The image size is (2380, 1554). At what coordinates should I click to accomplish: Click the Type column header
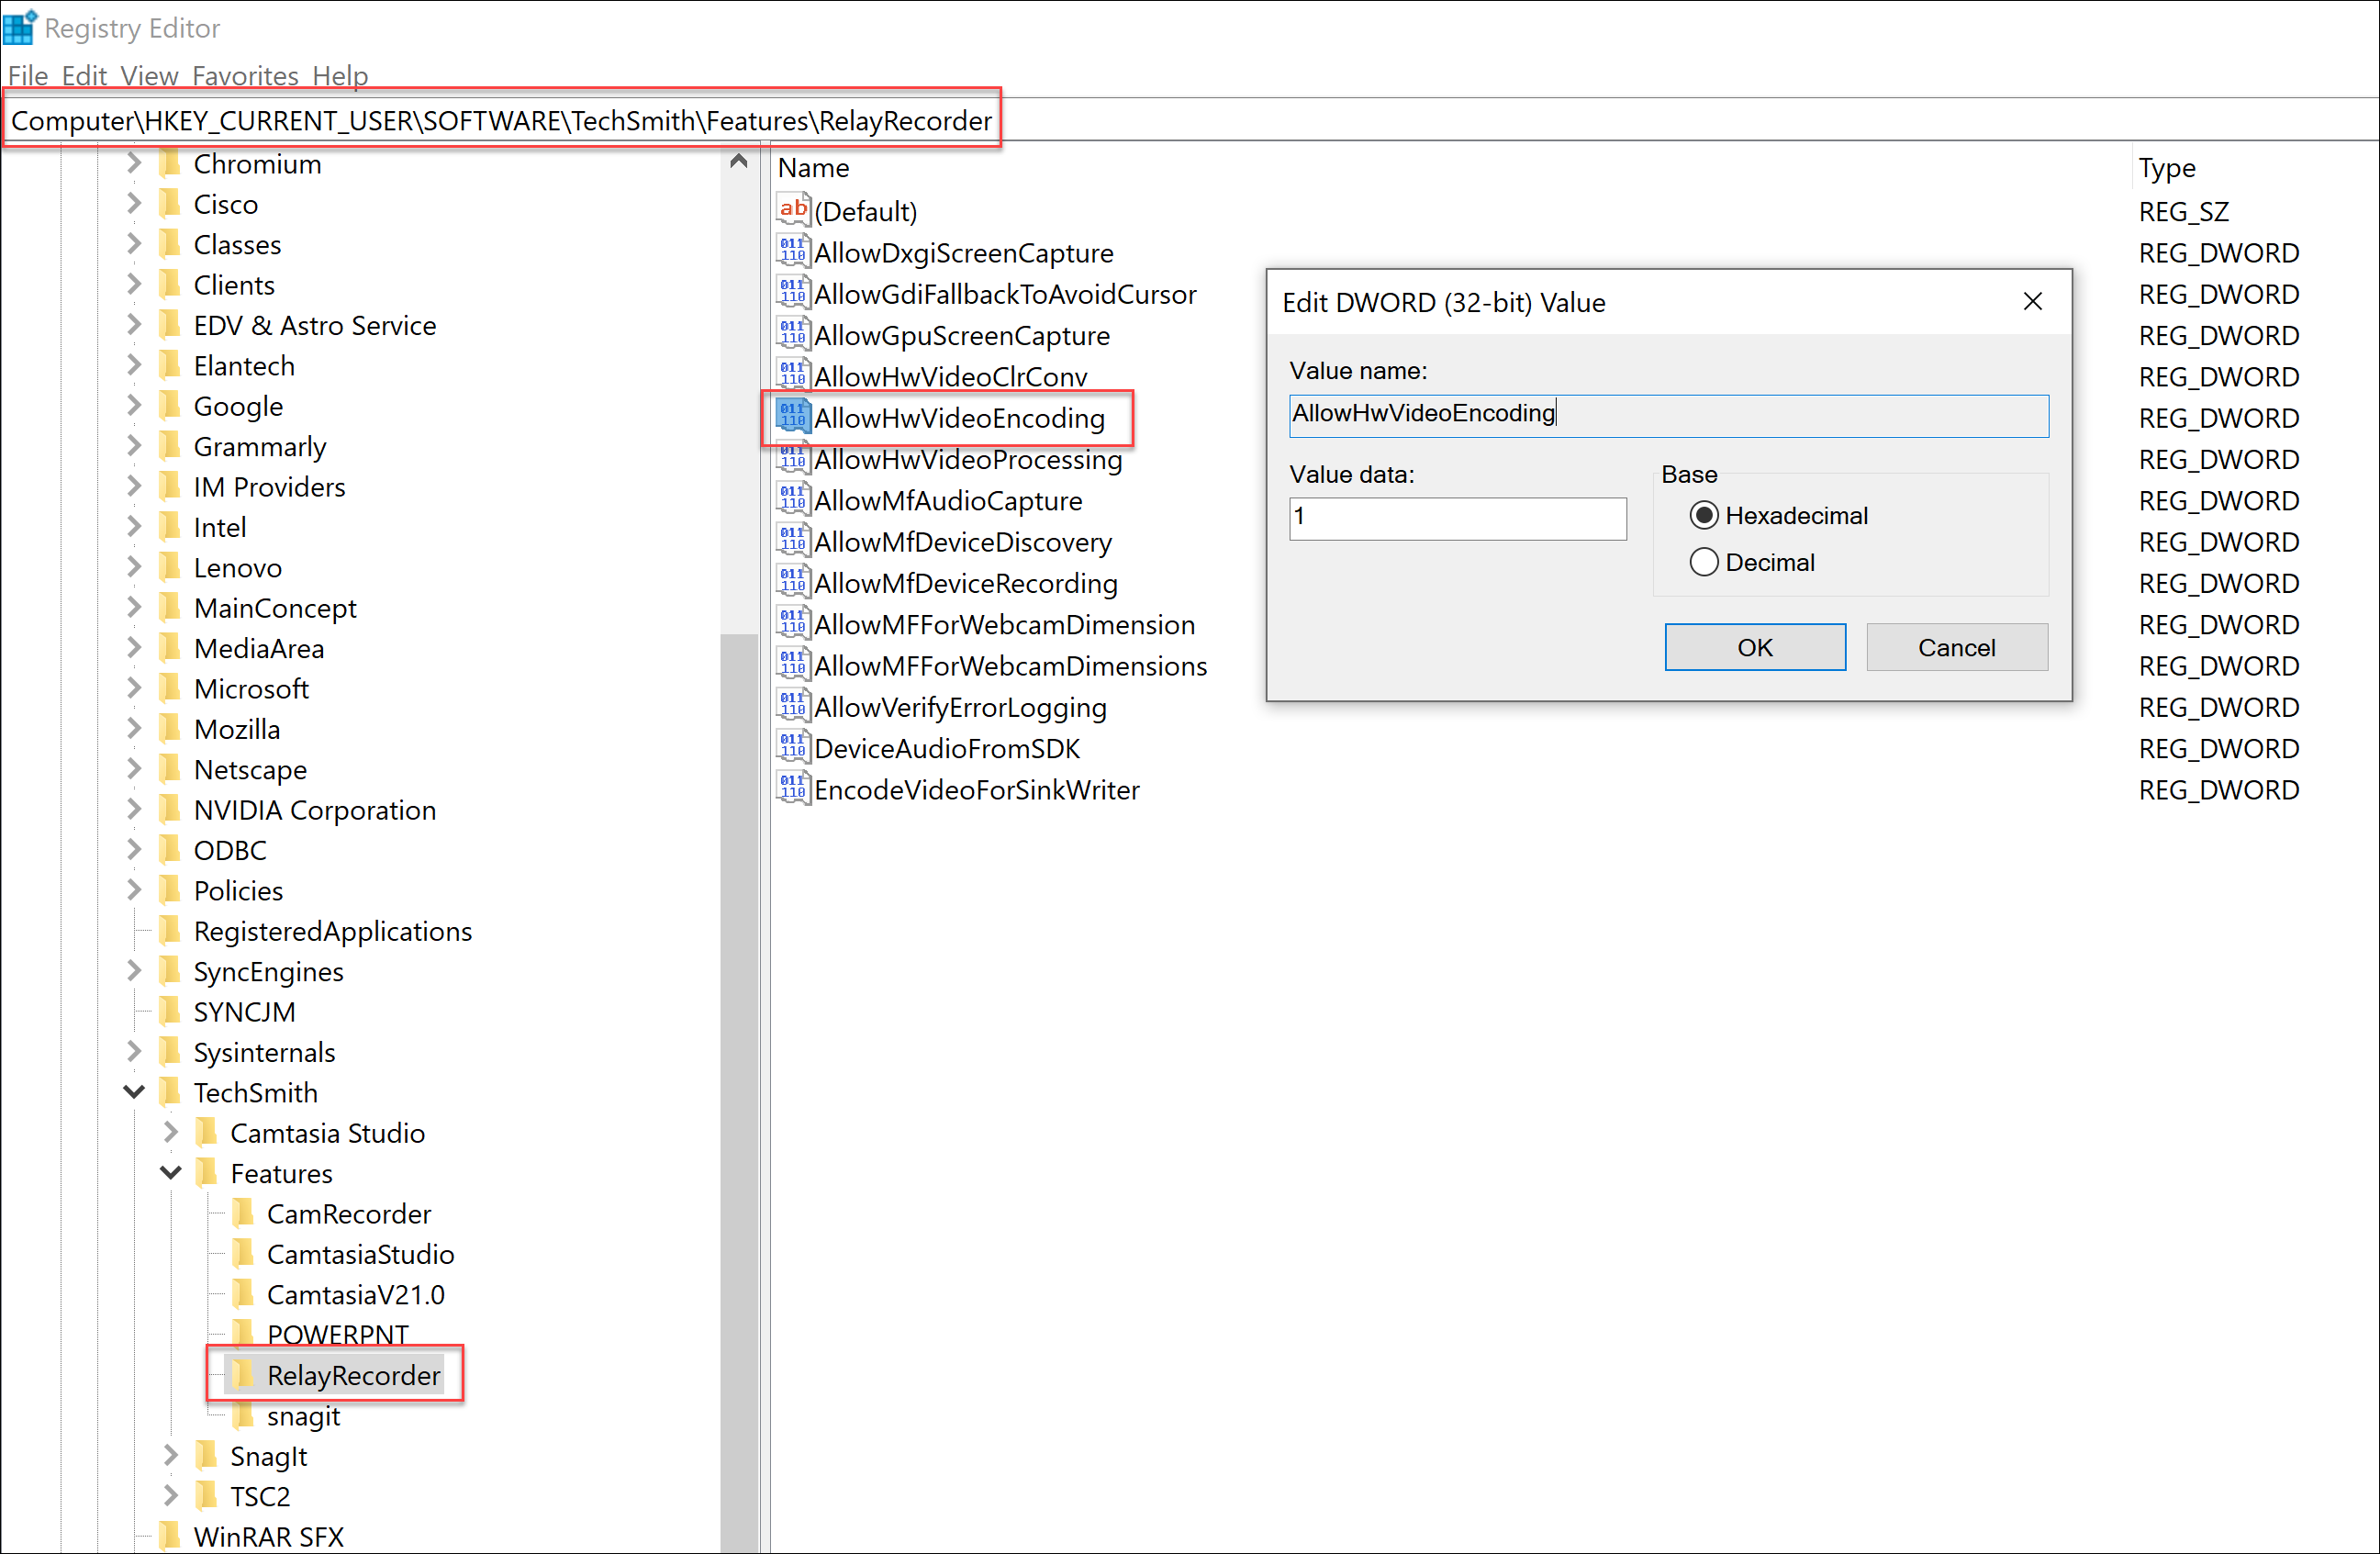click(2166, 167)
